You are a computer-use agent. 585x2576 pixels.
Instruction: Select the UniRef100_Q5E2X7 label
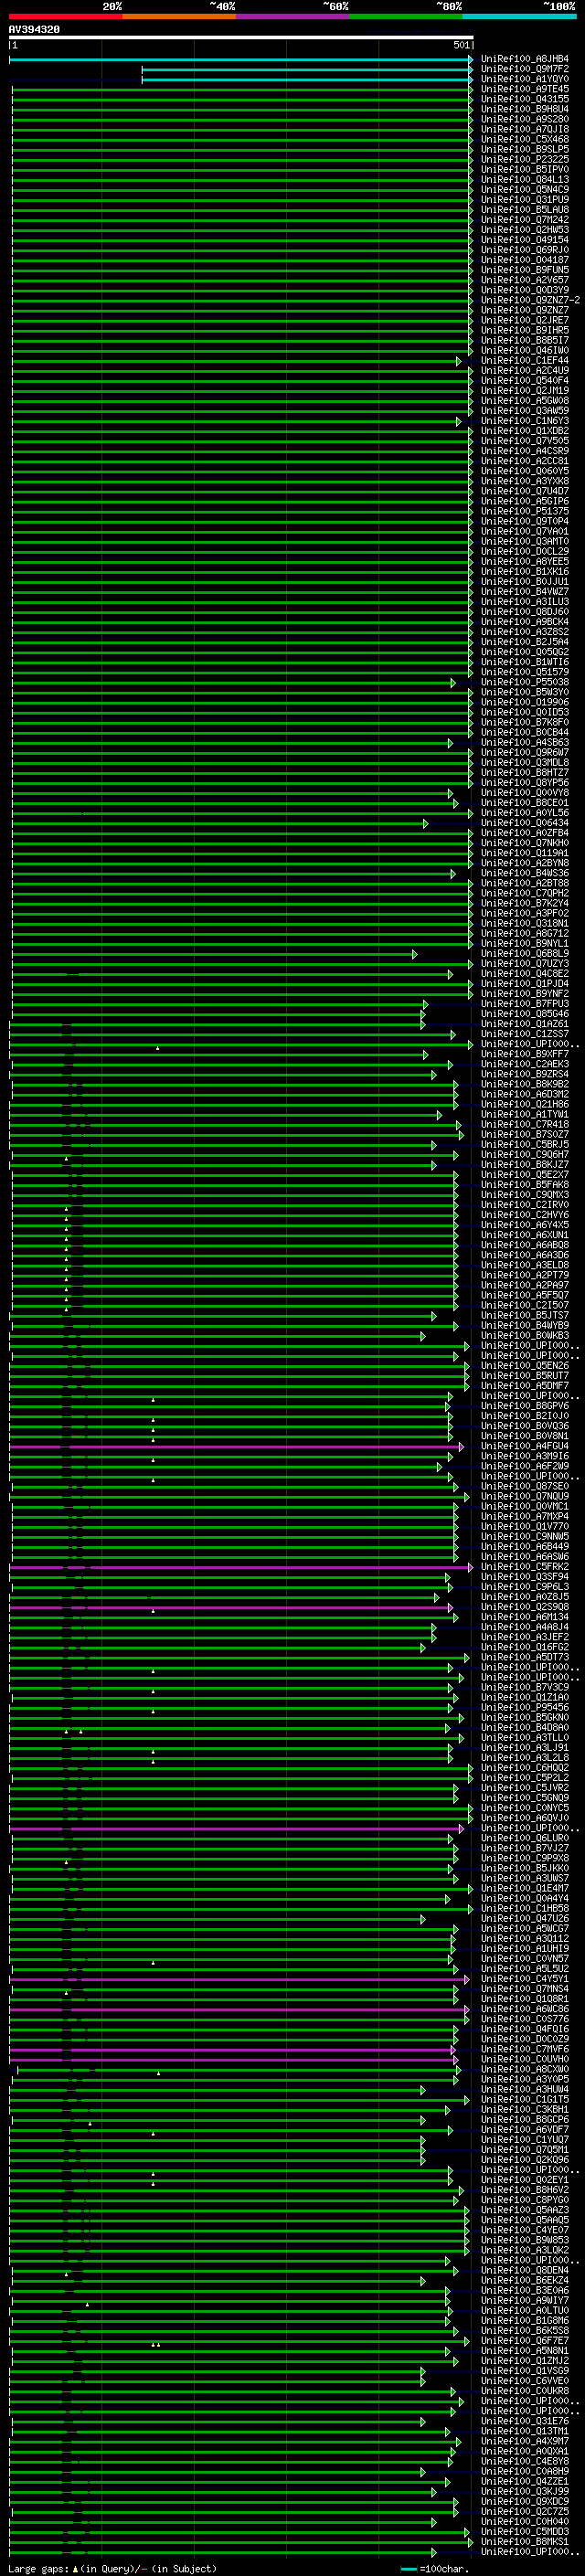click(x=524, y=1175)
